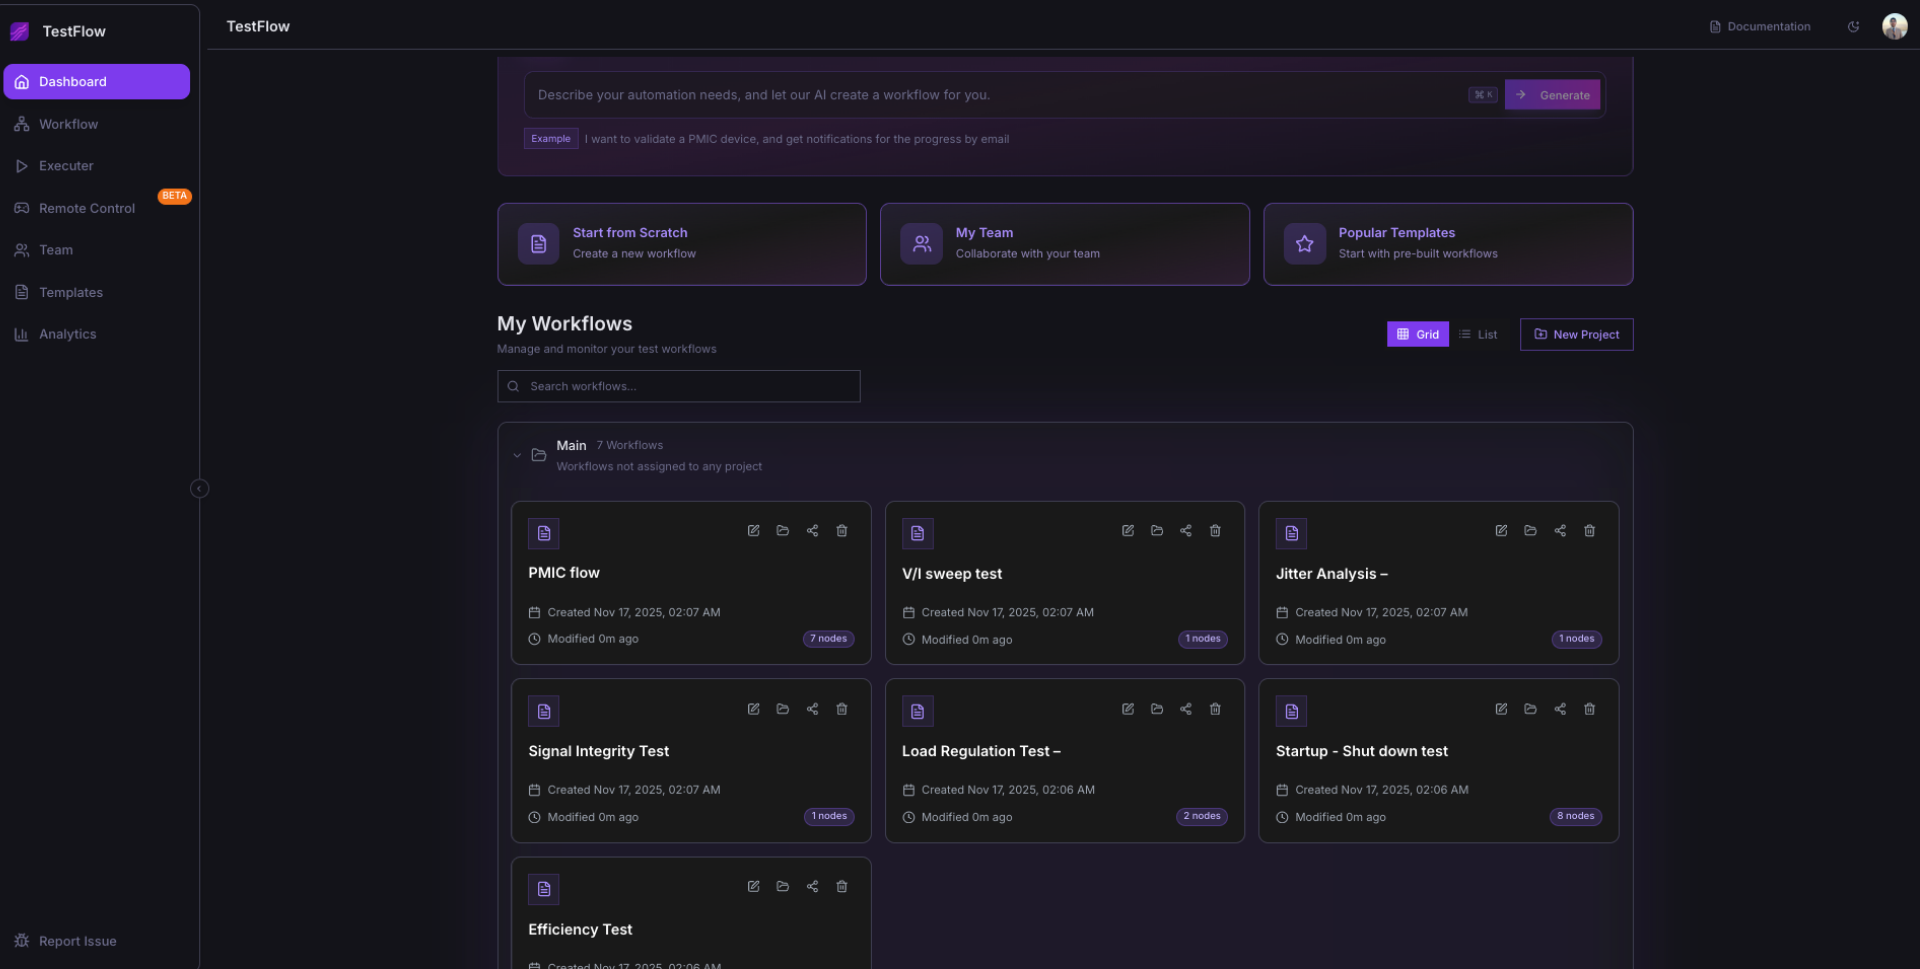The height and width of the screenshot is (969, 1920).
Task: Open the user profile avatar menu
Action: pyautogui.click(x=1895, y=26)
